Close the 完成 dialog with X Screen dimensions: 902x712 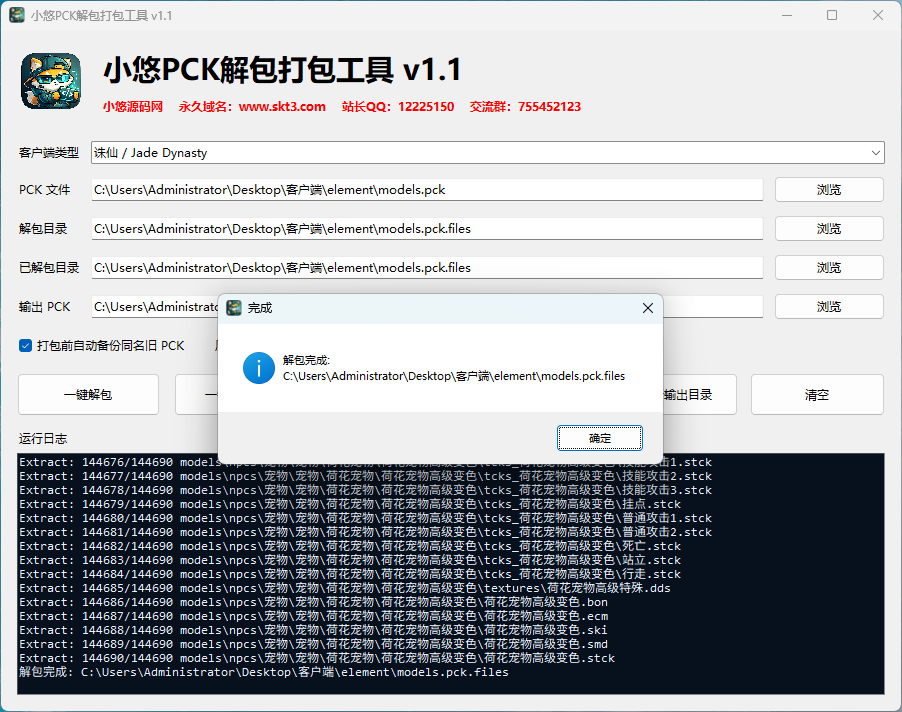coord(648,308)
